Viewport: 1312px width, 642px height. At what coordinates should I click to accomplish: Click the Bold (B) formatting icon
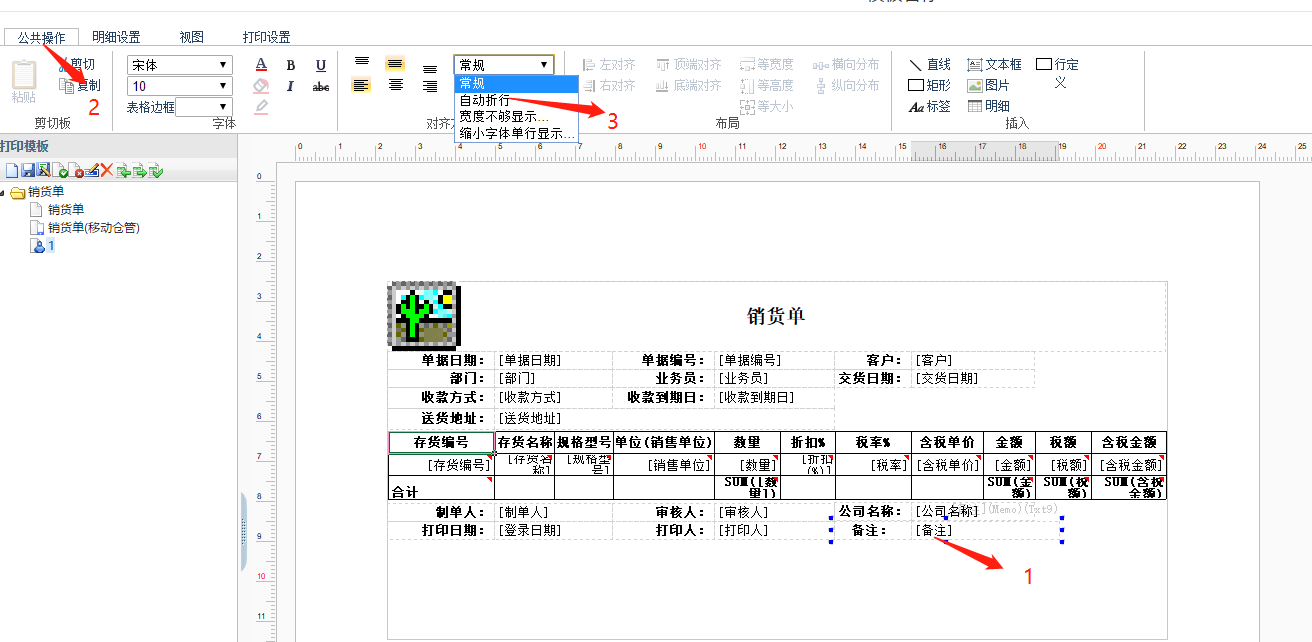(291, 65)
